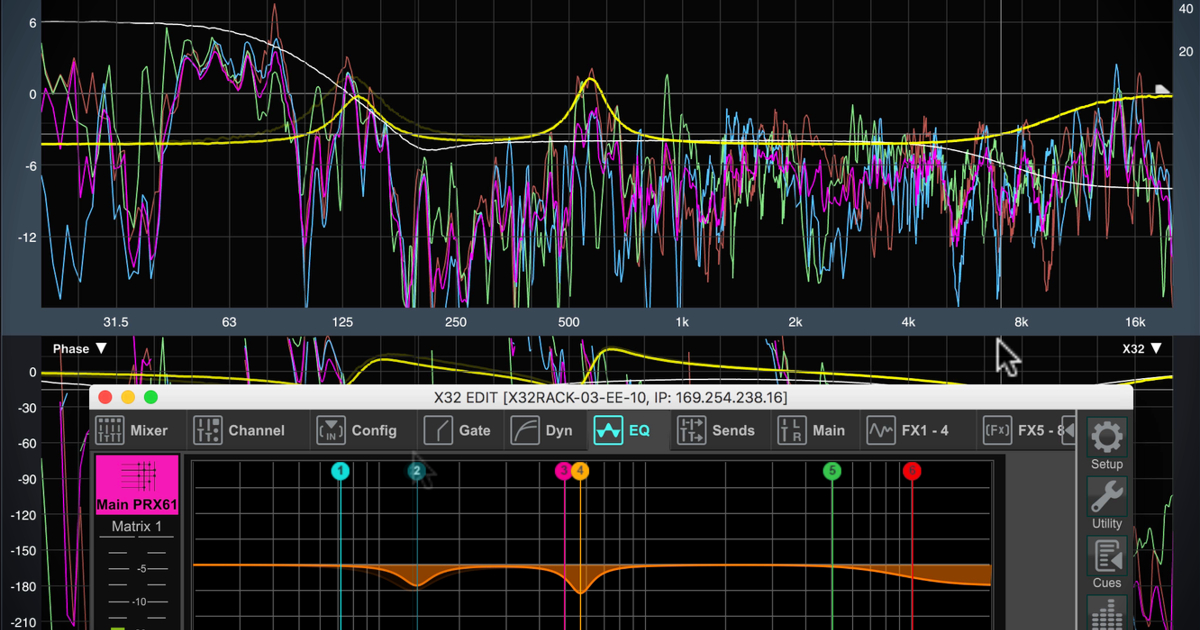Select EQ band 4 orange marker

pos(580,470)
